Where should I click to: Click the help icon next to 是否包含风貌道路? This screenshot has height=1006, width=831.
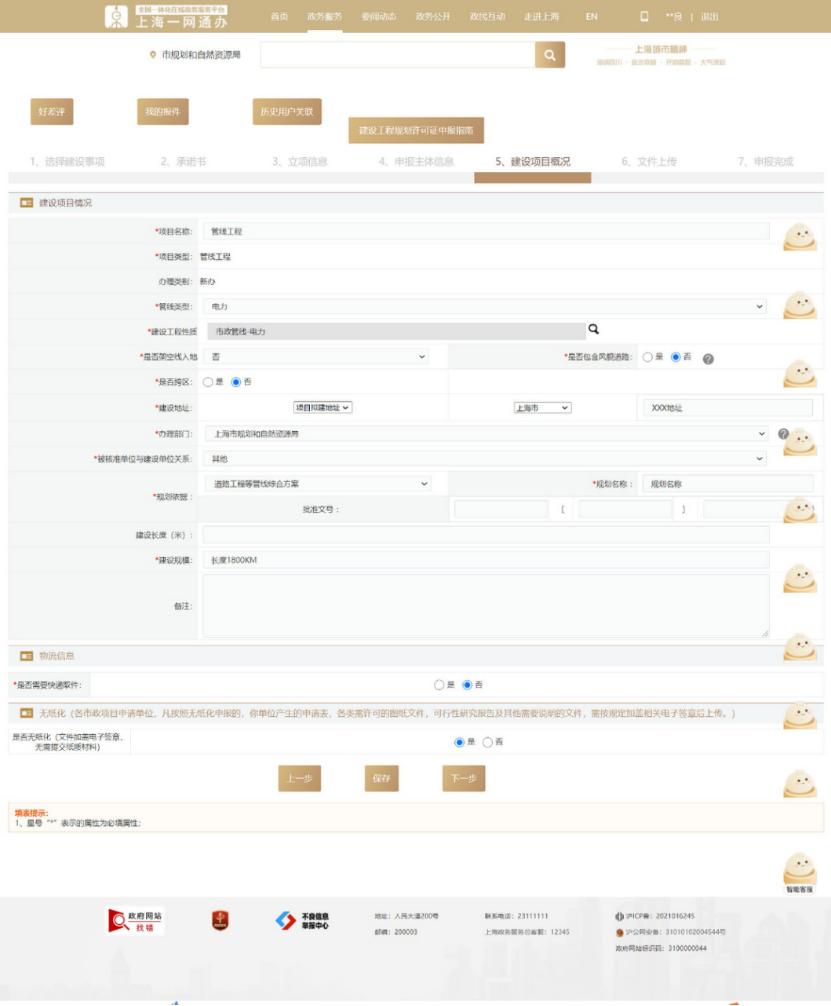coord(708,358)
